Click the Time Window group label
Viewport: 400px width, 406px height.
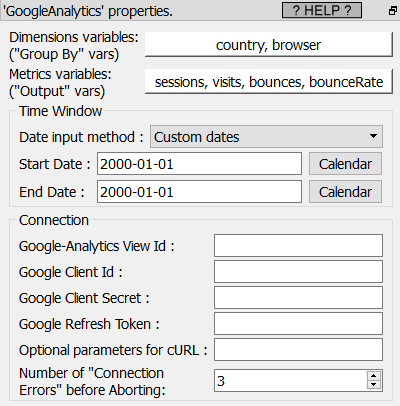[x=60, y=111]
